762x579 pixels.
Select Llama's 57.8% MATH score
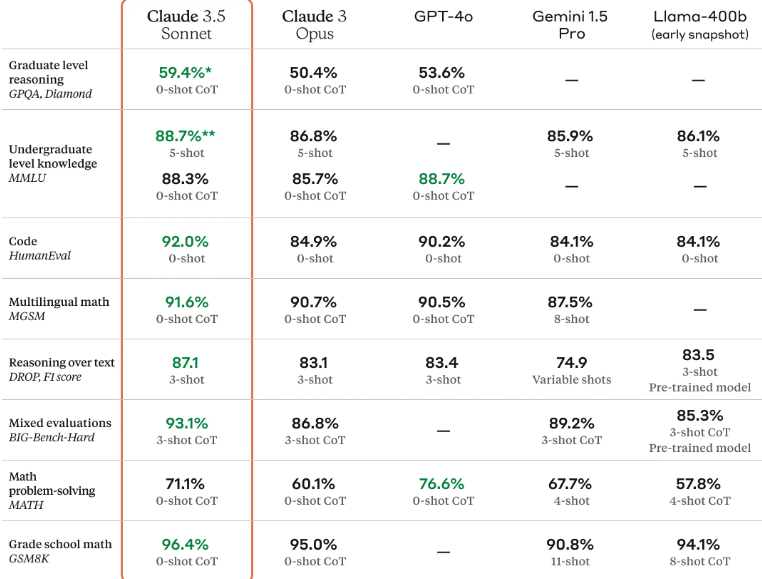coord(697,484)
